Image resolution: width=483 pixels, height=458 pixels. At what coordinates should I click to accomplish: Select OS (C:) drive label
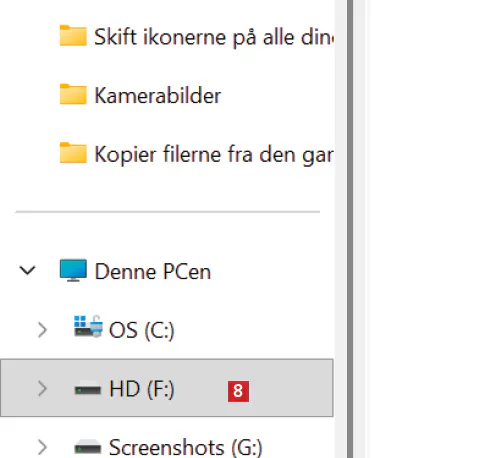click(142, 330)
